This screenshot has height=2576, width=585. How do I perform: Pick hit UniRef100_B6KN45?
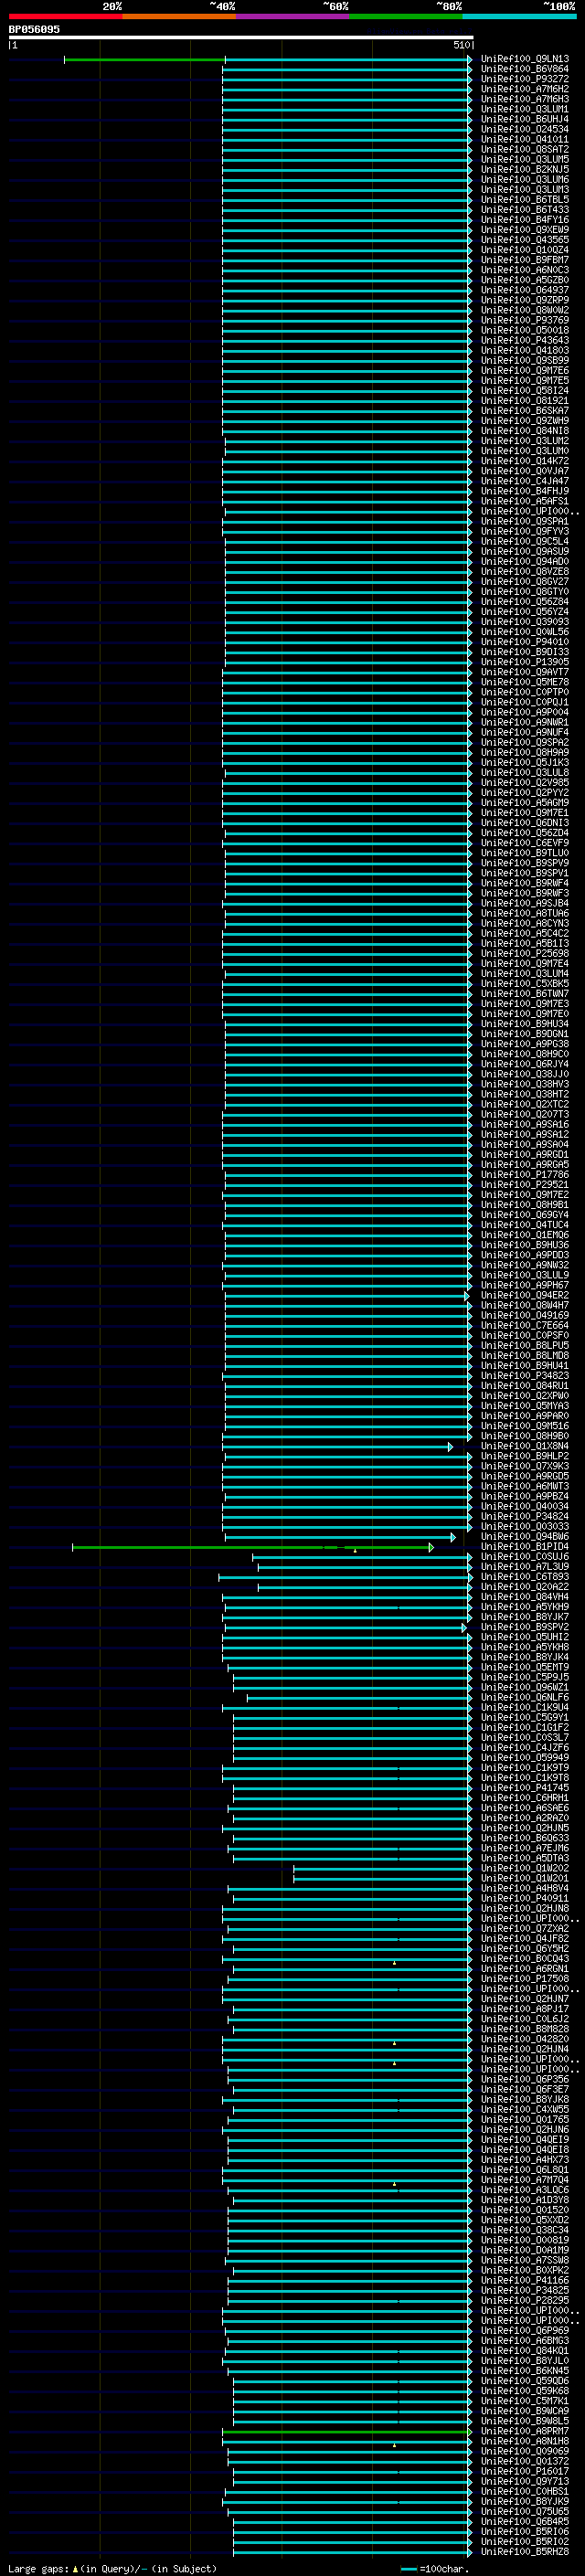524,2371
